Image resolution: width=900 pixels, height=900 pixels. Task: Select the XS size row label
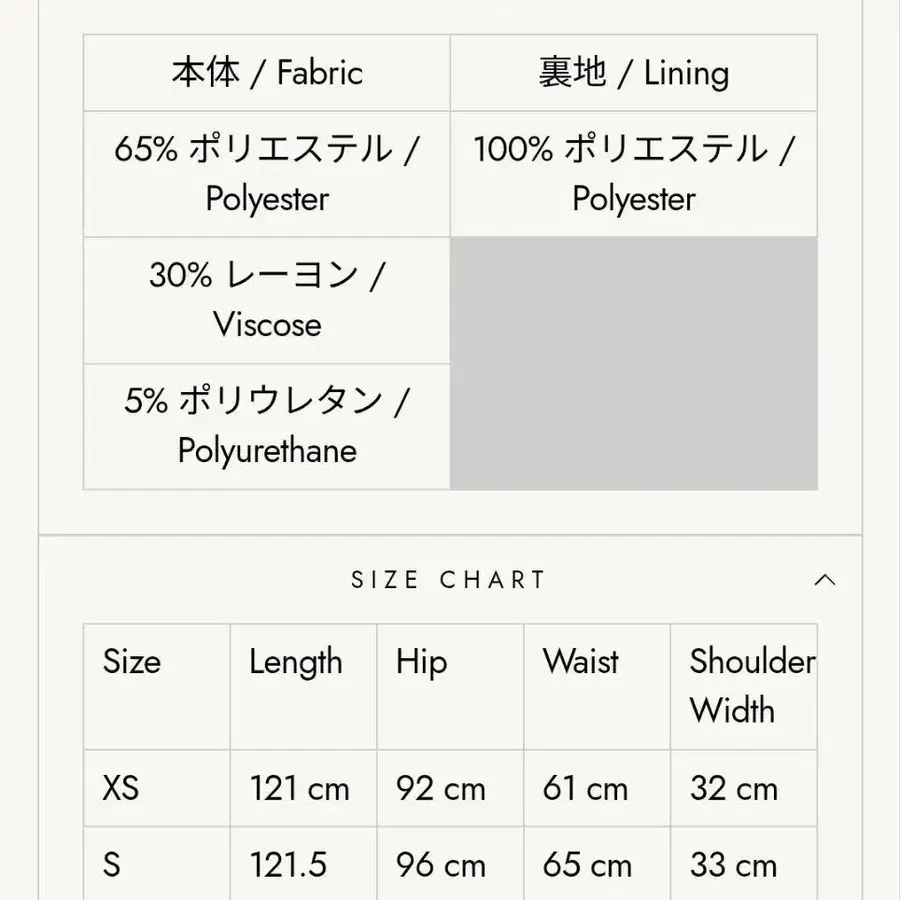pos(121,788)
